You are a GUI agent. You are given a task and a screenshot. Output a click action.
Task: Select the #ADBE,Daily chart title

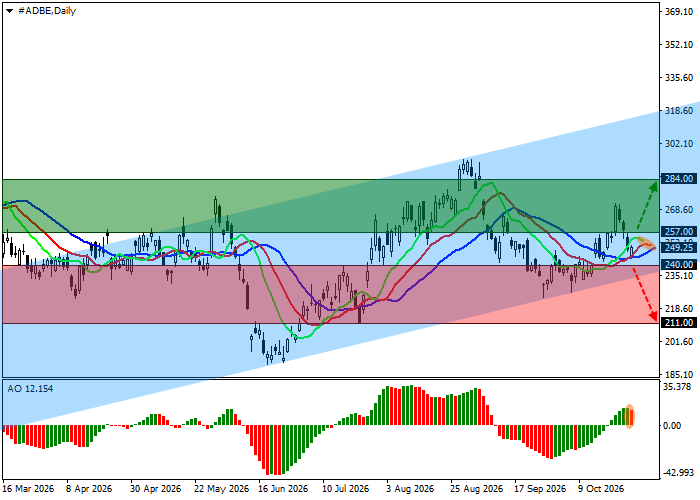pyautogui.click(x=47, y=11)
